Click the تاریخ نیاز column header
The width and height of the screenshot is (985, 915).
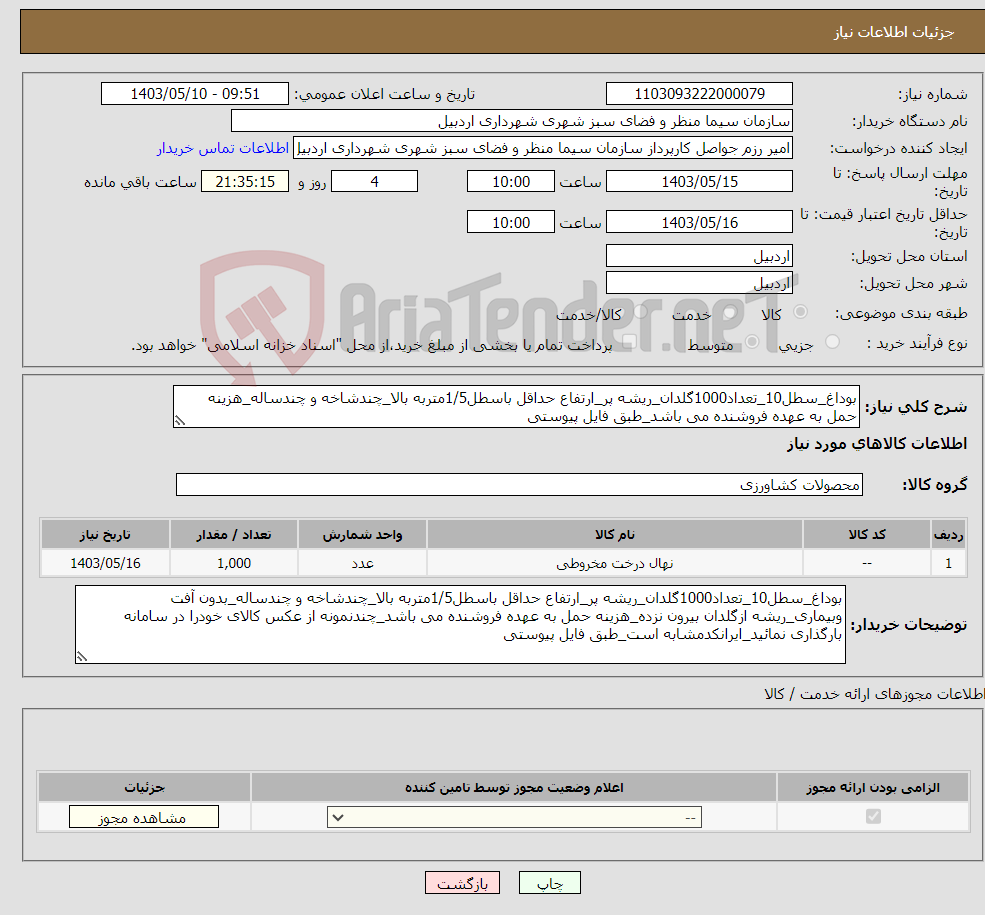tap(106, 534)
